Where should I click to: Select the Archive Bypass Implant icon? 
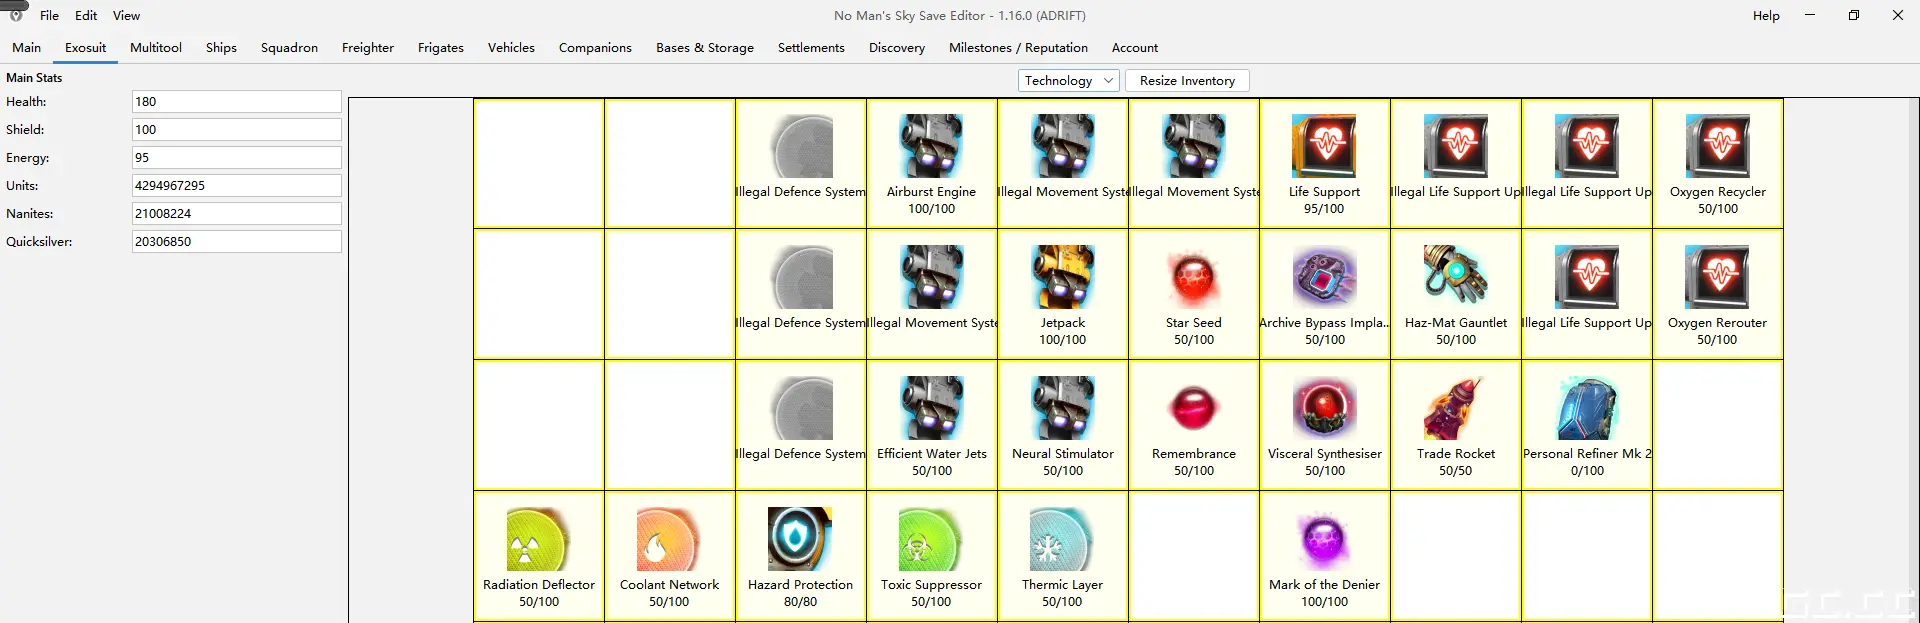(x=1324, y=277)
